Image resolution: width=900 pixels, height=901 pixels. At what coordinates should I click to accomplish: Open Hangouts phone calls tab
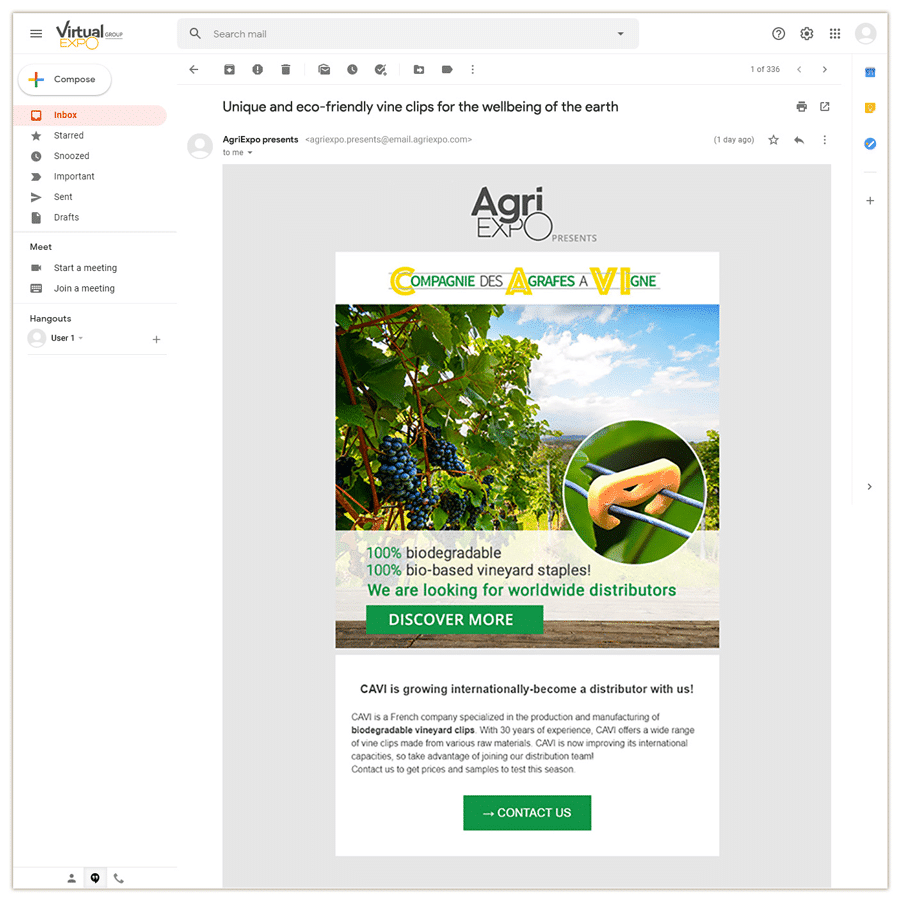pos(118,878)
